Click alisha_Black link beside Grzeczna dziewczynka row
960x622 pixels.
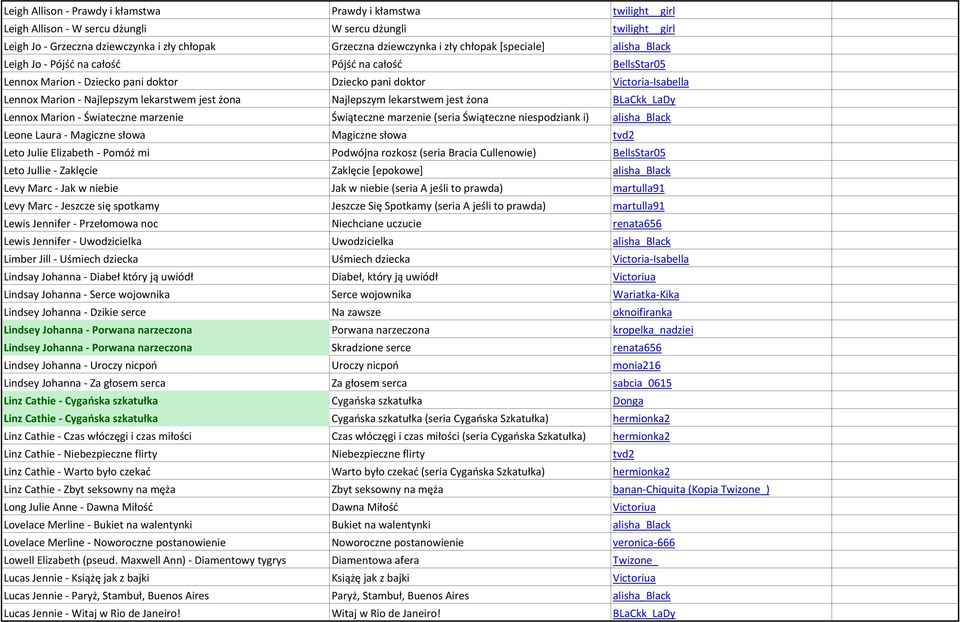click(642, 47)
